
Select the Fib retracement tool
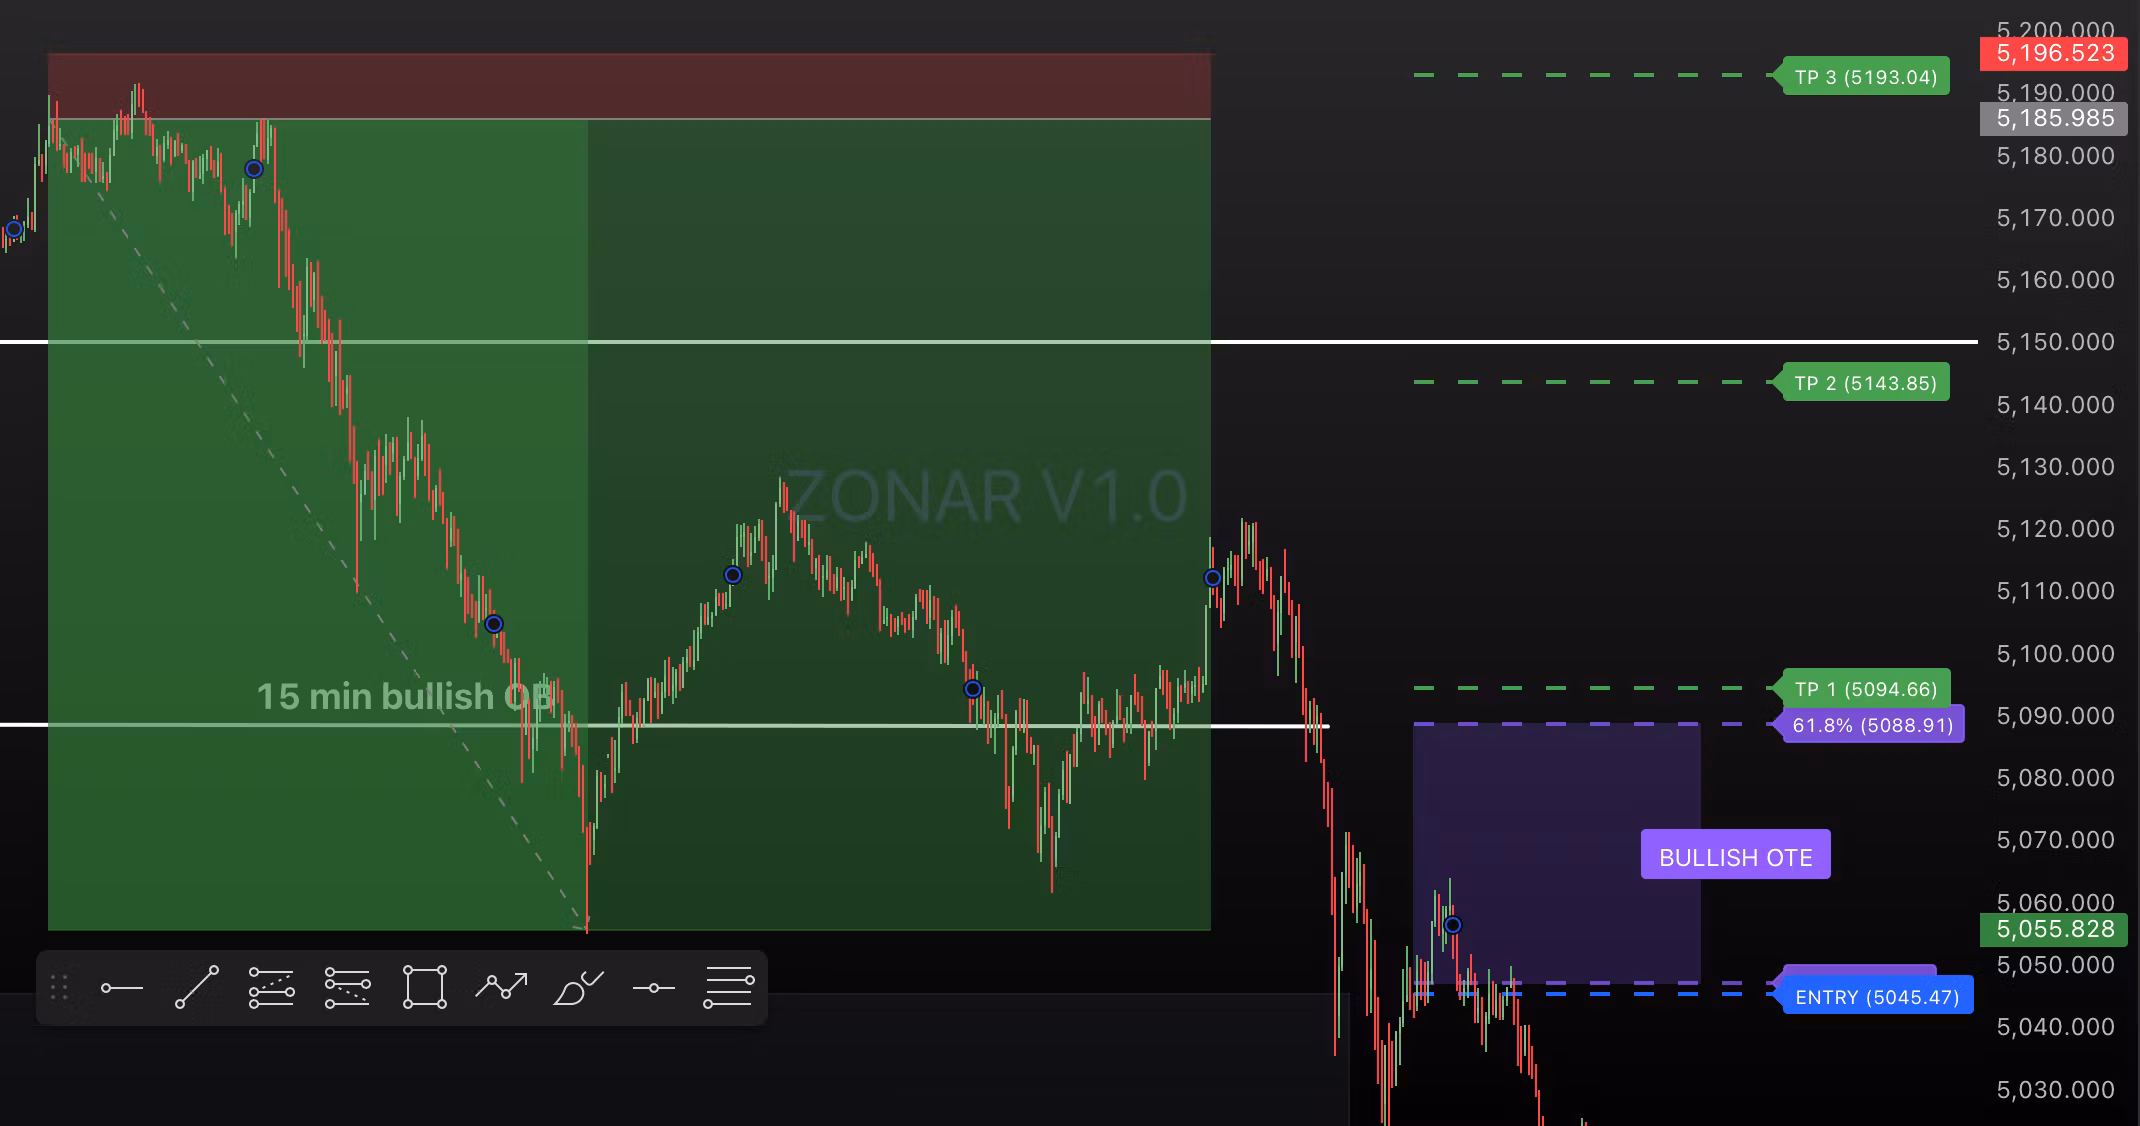pos(271,988)
